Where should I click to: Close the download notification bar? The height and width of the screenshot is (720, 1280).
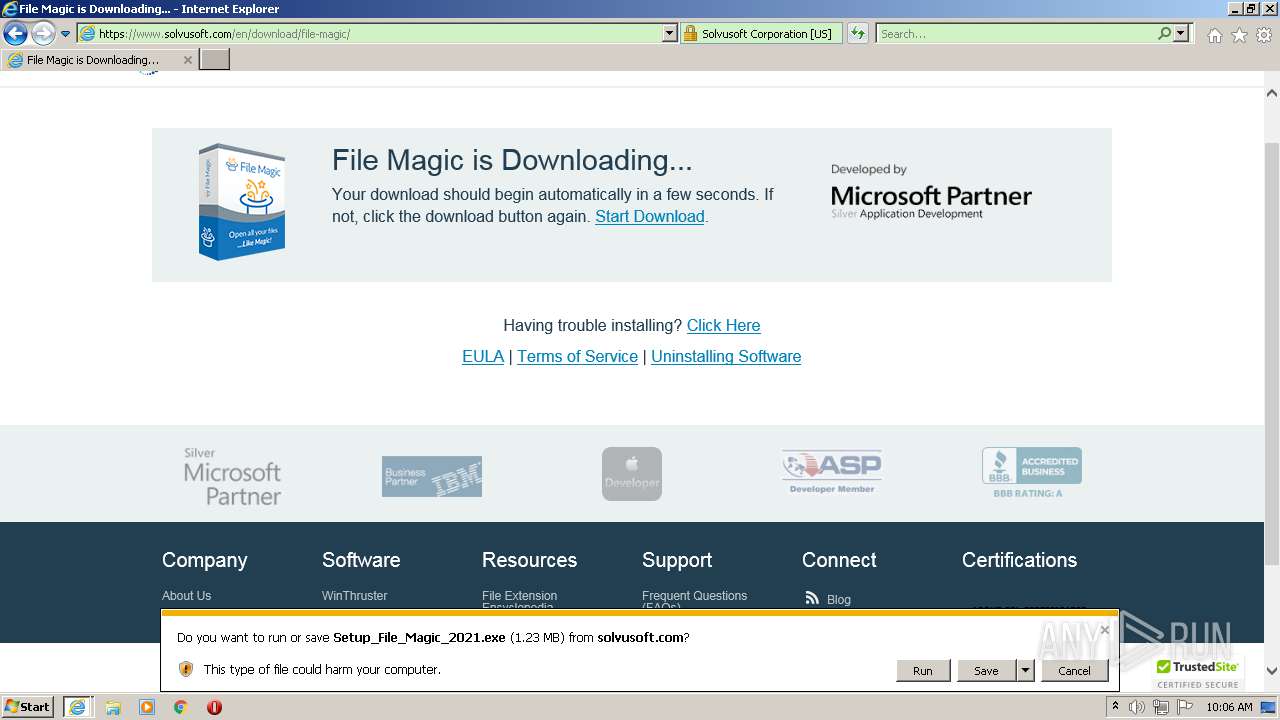click(x=1104, y=630)
